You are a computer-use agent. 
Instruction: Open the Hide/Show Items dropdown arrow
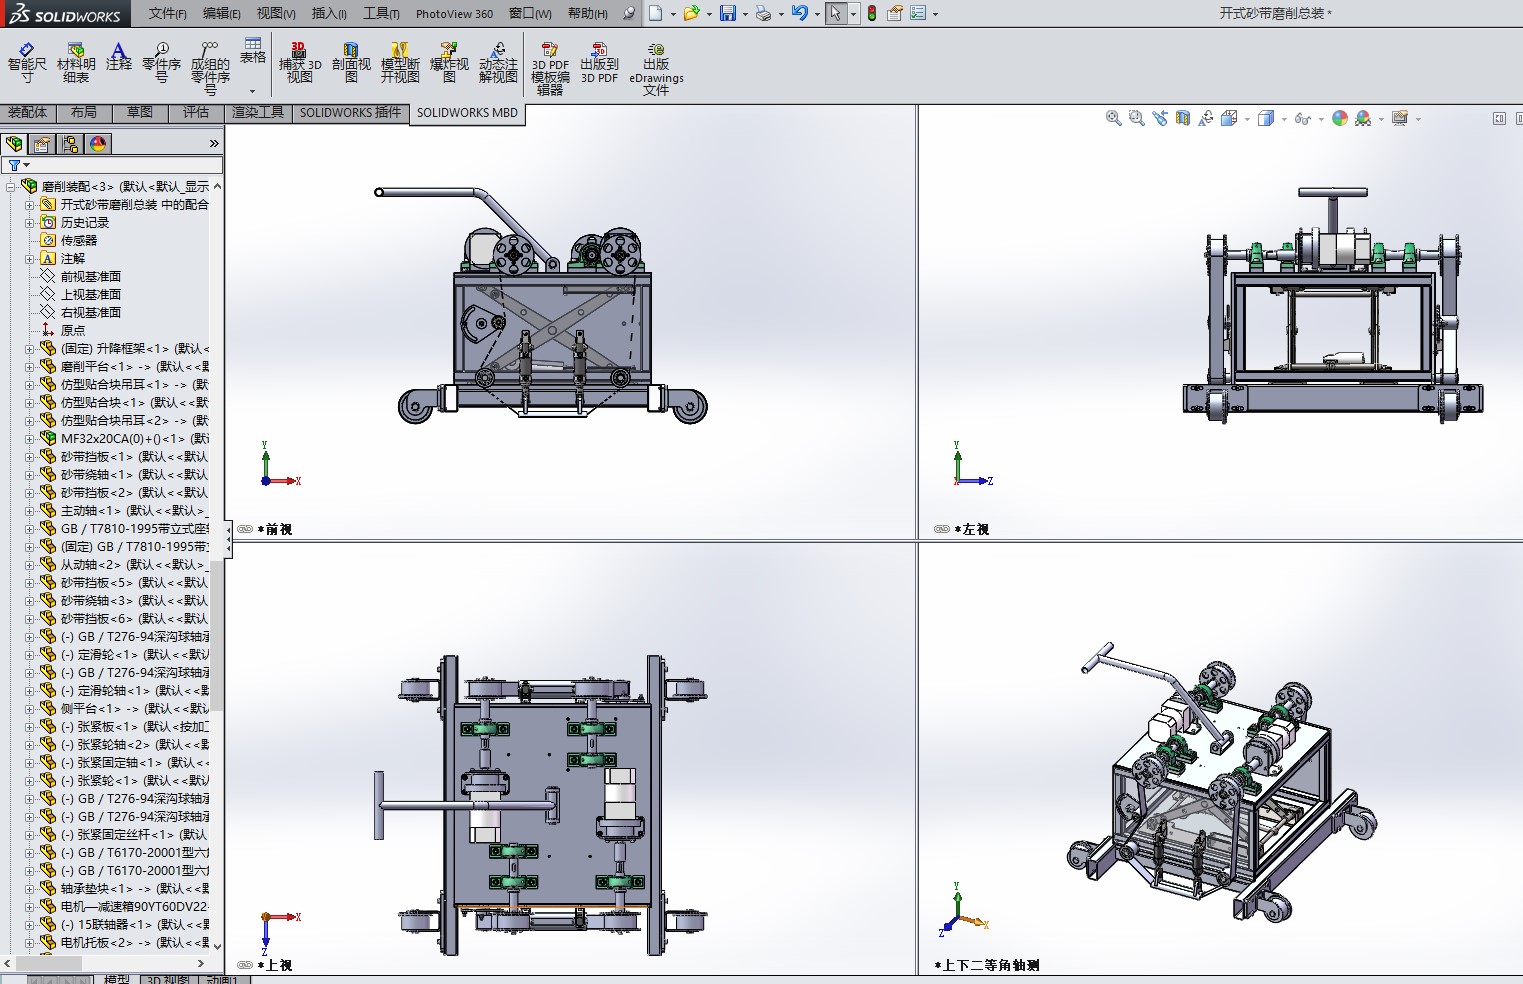click(1321, 119)
